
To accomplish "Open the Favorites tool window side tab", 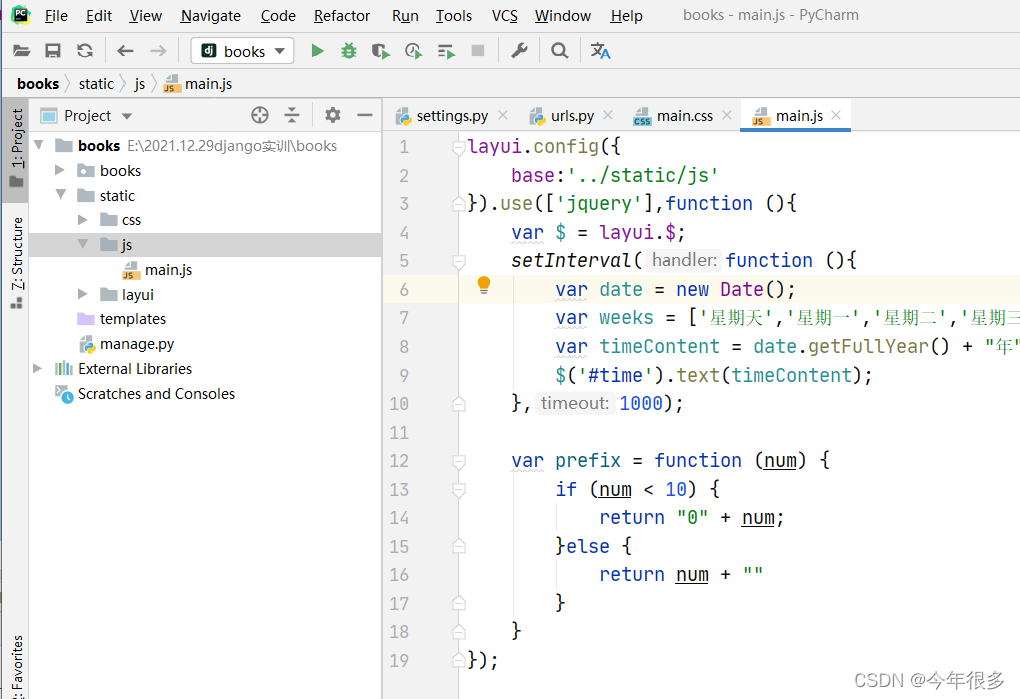I will 16,665.
